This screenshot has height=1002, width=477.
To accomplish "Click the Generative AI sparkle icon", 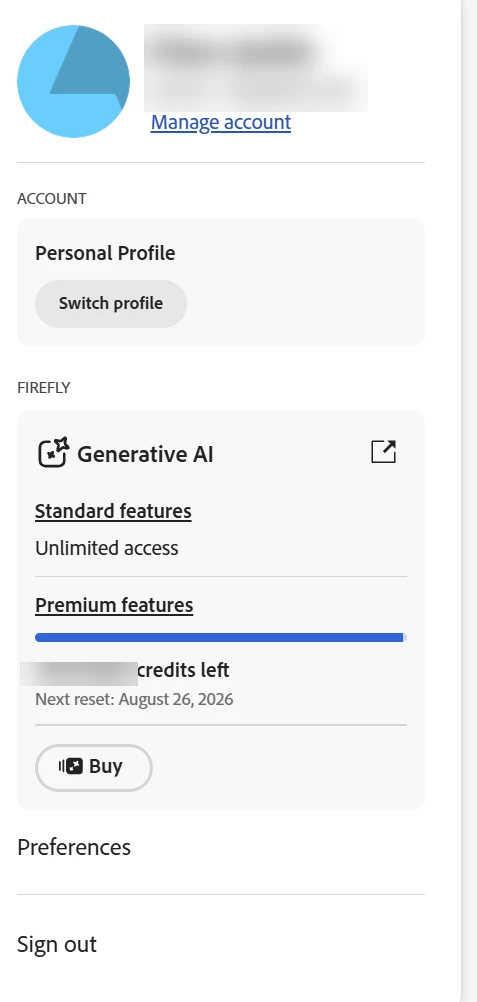I will point(53,453).
